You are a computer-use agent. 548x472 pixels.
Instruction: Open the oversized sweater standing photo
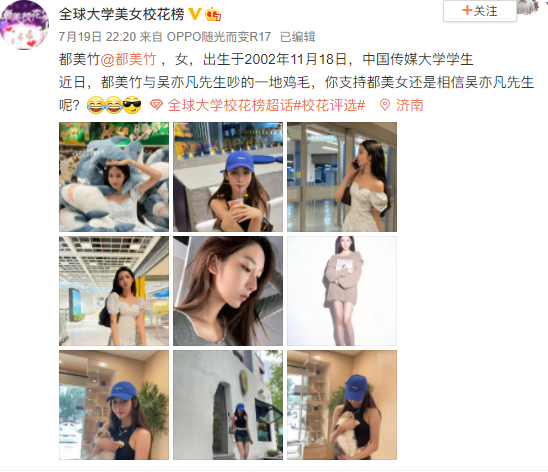[342, 291]
